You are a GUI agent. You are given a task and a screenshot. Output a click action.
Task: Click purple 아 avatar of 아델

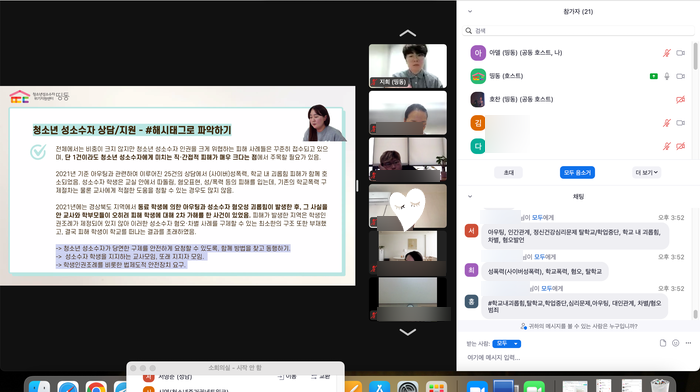tap(478, 53)
